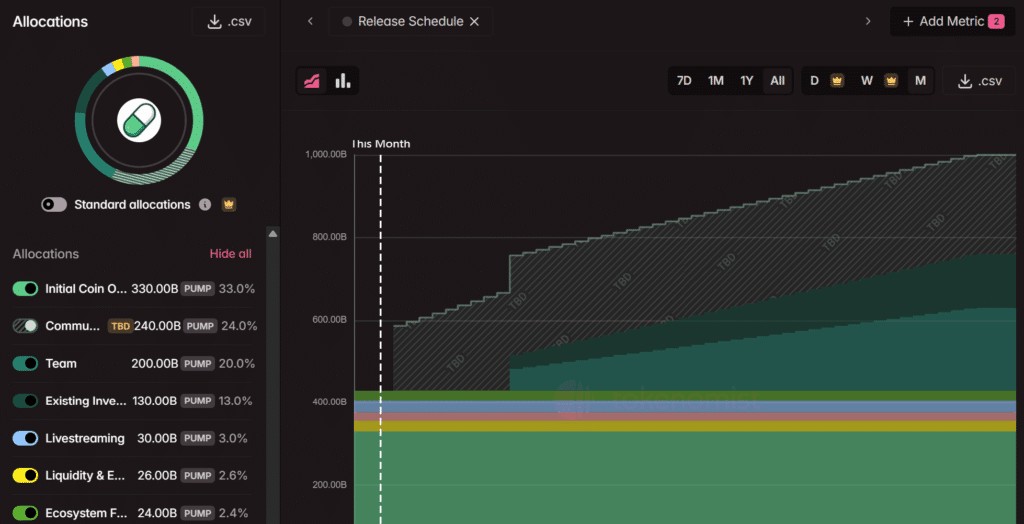The width and height of the screenshot is (1024, 524).
Task: Select the area chart view icon
Action: coord(312,81)
